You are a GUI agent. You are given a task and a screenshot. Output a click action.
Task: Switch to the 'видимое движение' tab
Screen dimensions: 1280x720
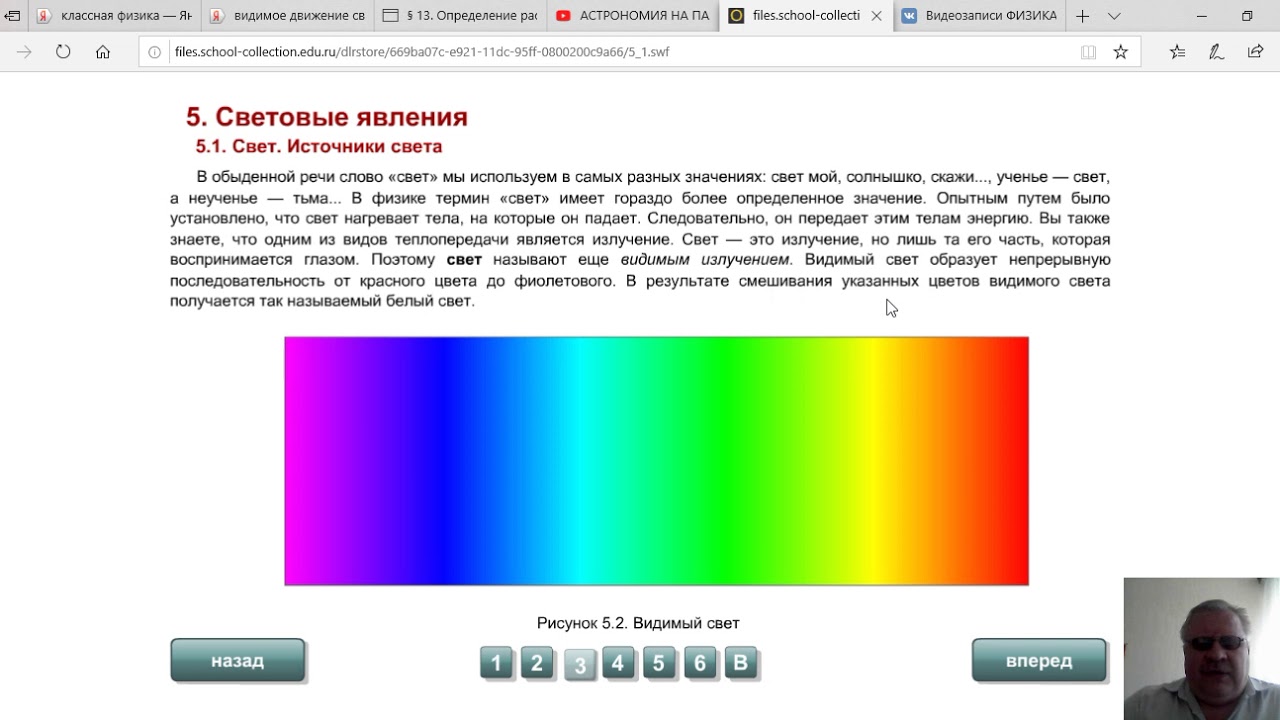(x=288, y=16)
